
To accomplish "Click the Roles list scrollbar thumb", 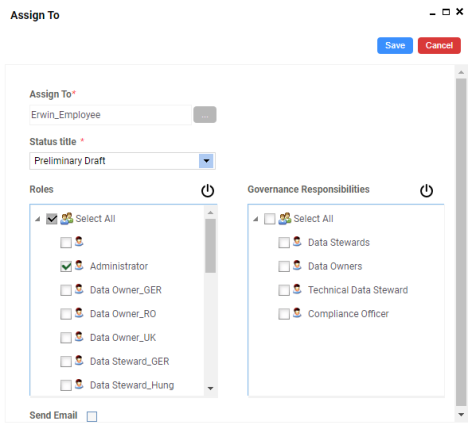I will click(210, 246).
